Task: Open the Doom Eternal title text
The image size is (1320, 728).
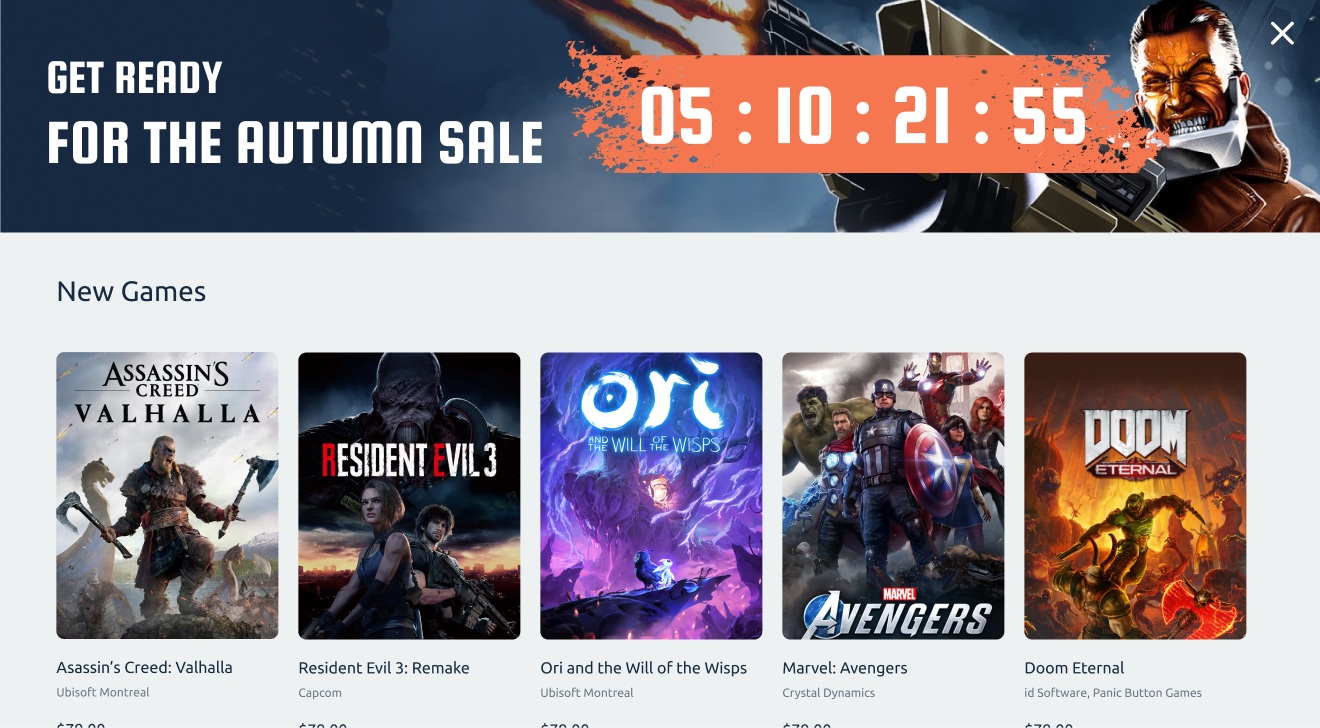Action: click(x=1074, y=668)
